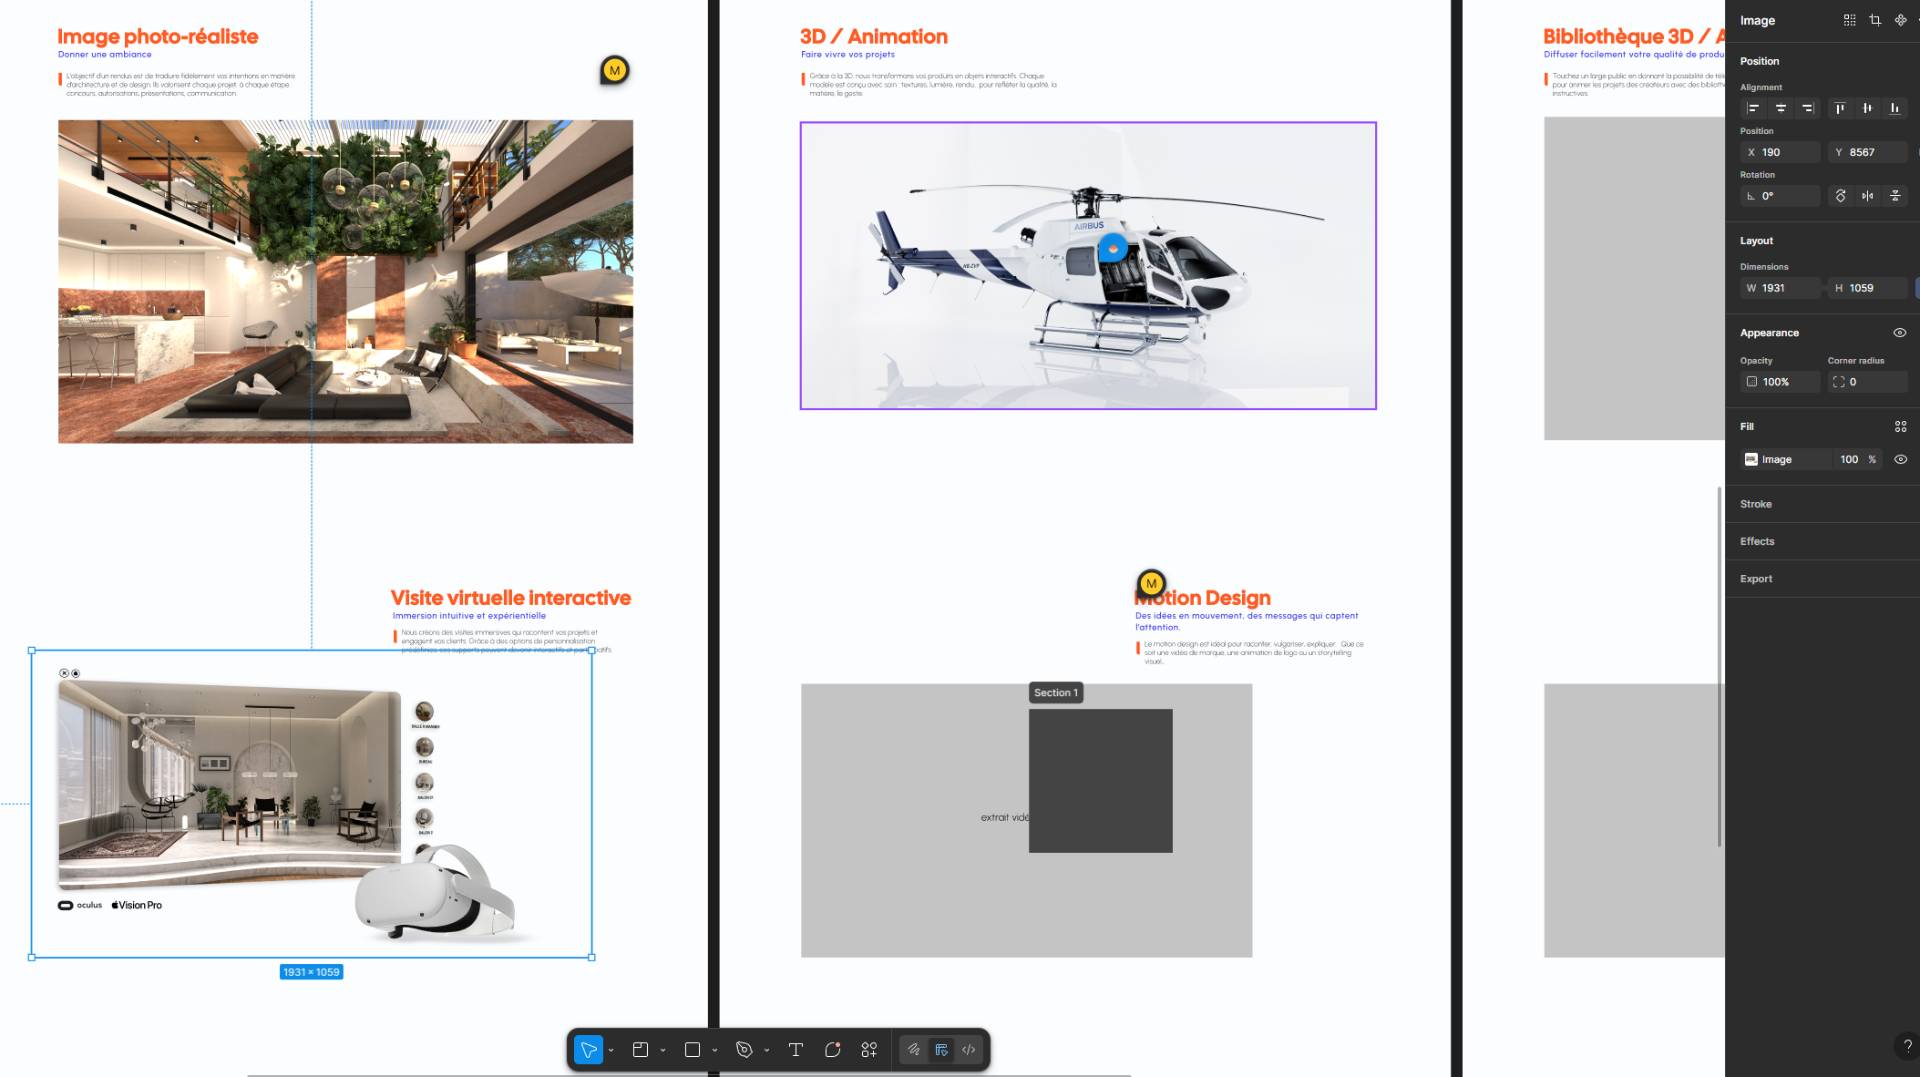This screenshot has height=1077, width=1920.
Task: Expand the Pen tool dropdown arrow
Action: click(767, 1051)
